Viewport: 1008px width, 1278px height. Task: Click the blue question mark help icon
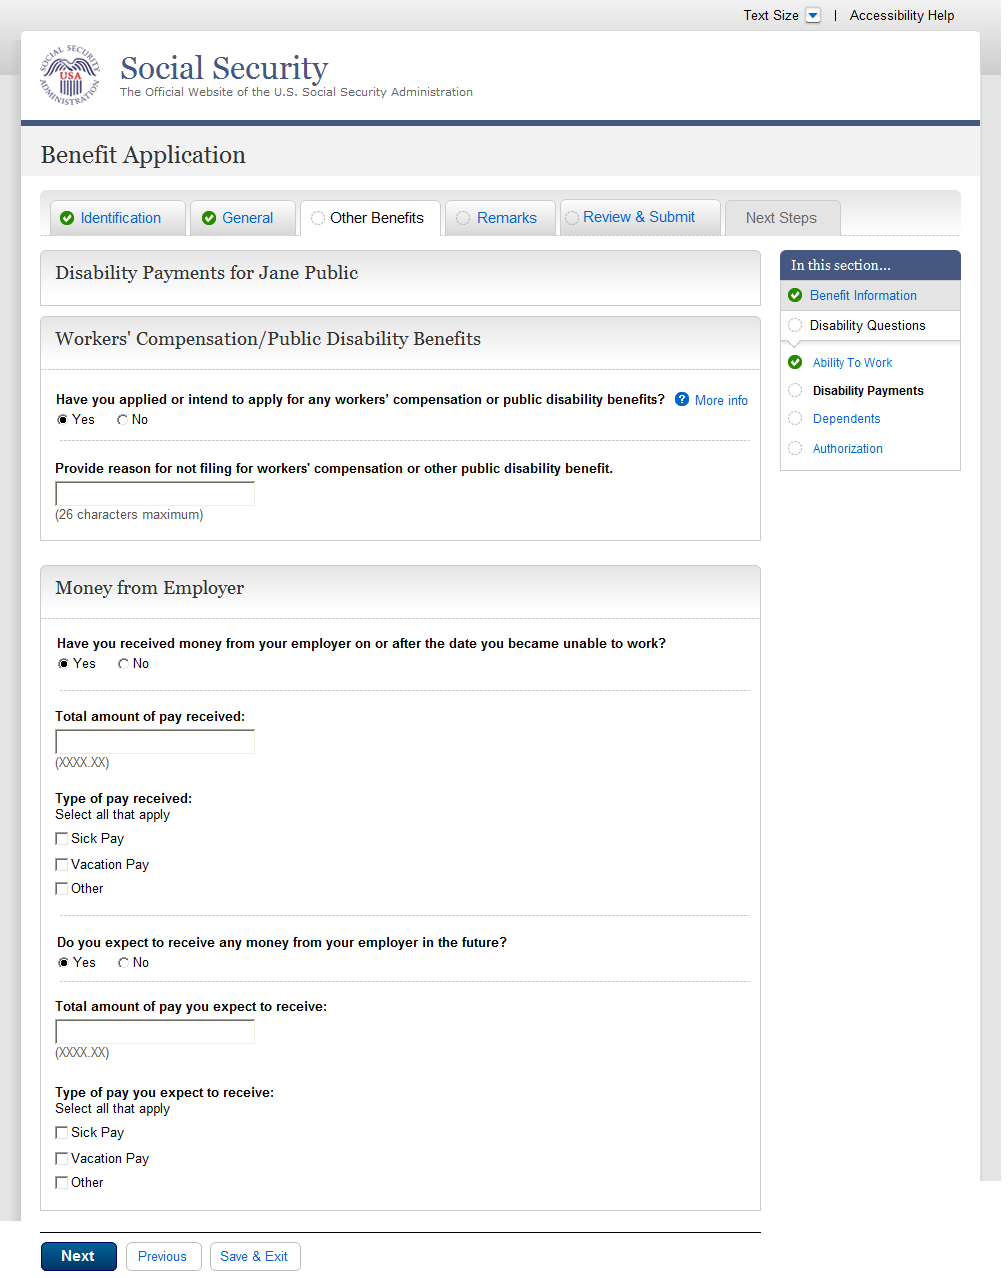click(x=682, y=399)
